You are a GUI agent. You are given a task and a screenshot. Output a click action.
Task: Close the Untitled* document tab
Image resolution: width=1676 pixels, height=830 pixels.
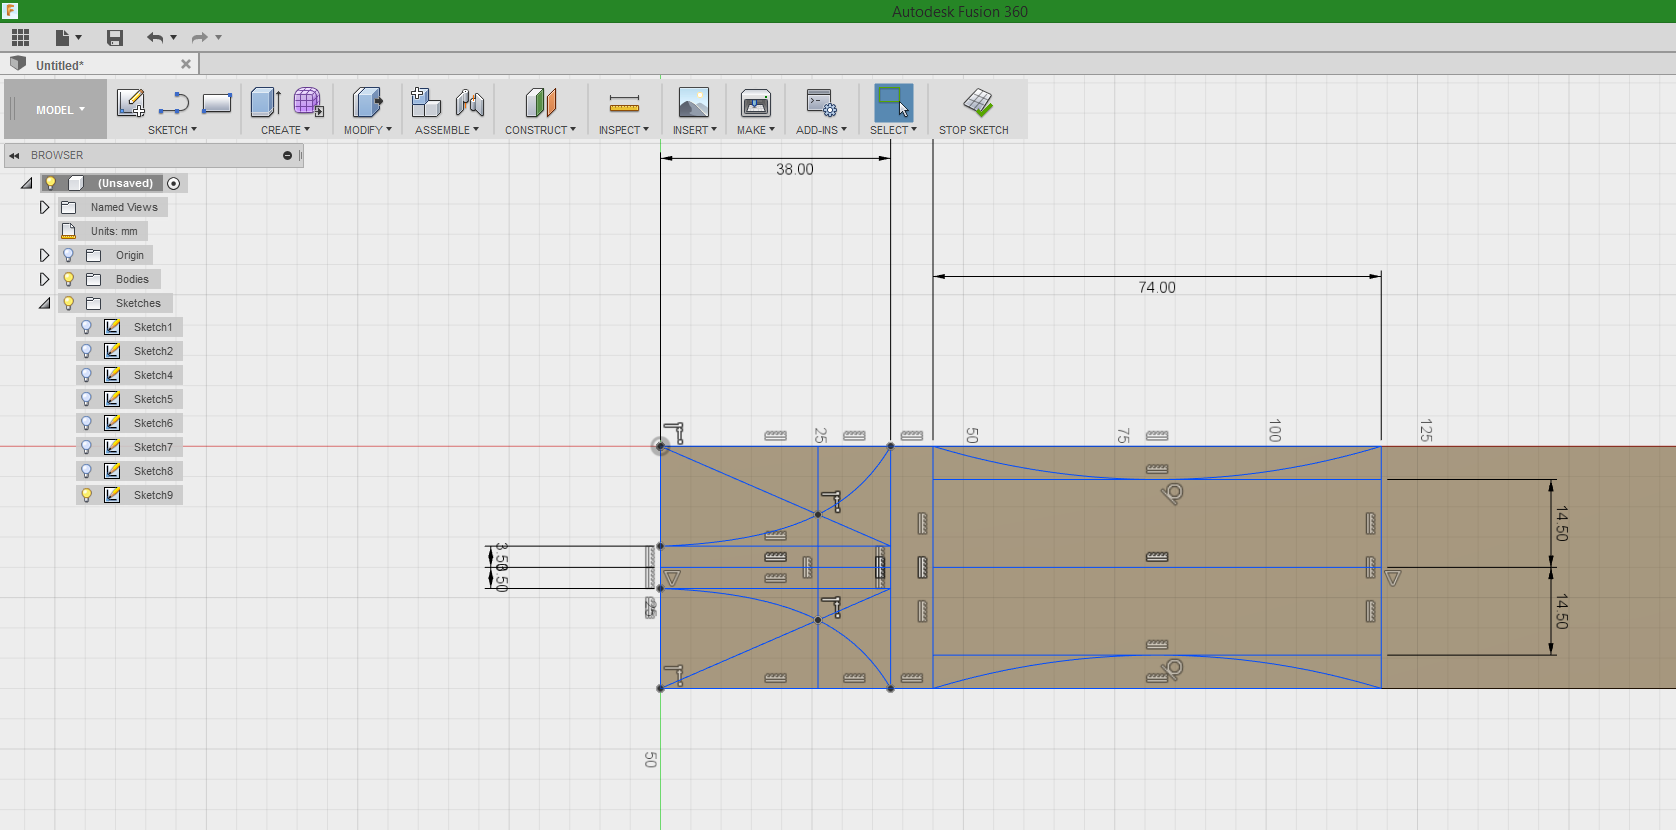tap(186, 64)
